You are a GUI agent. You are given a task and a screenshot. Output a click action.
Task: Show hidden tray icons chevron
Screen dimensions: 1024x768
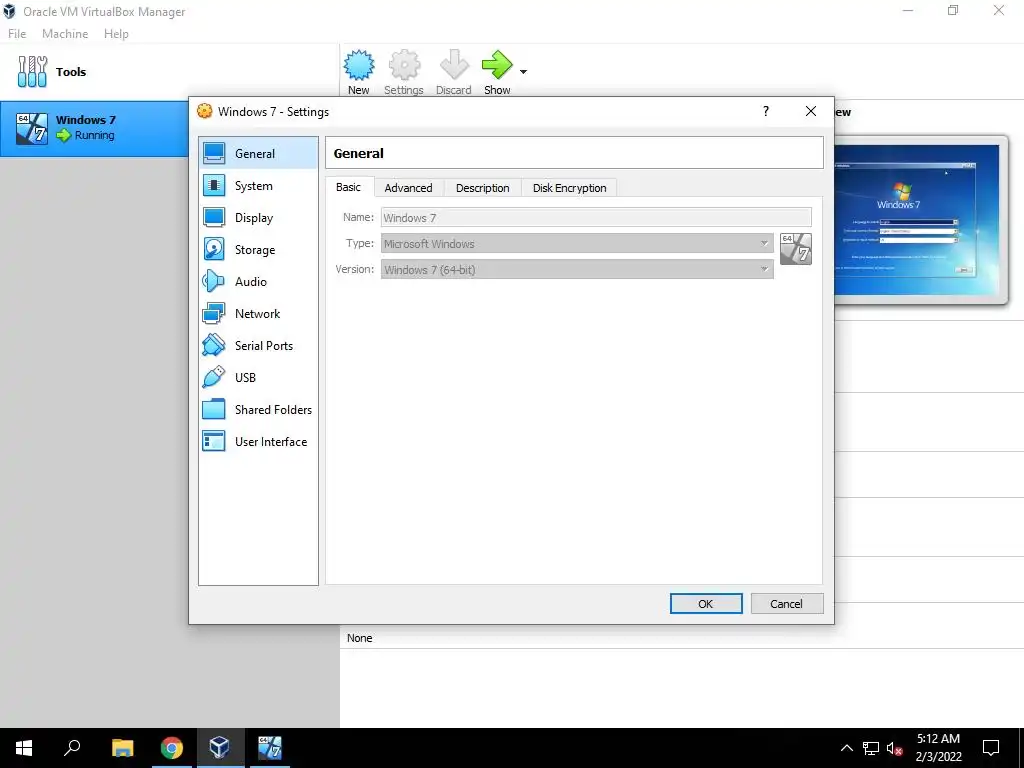tap(846, 748)
